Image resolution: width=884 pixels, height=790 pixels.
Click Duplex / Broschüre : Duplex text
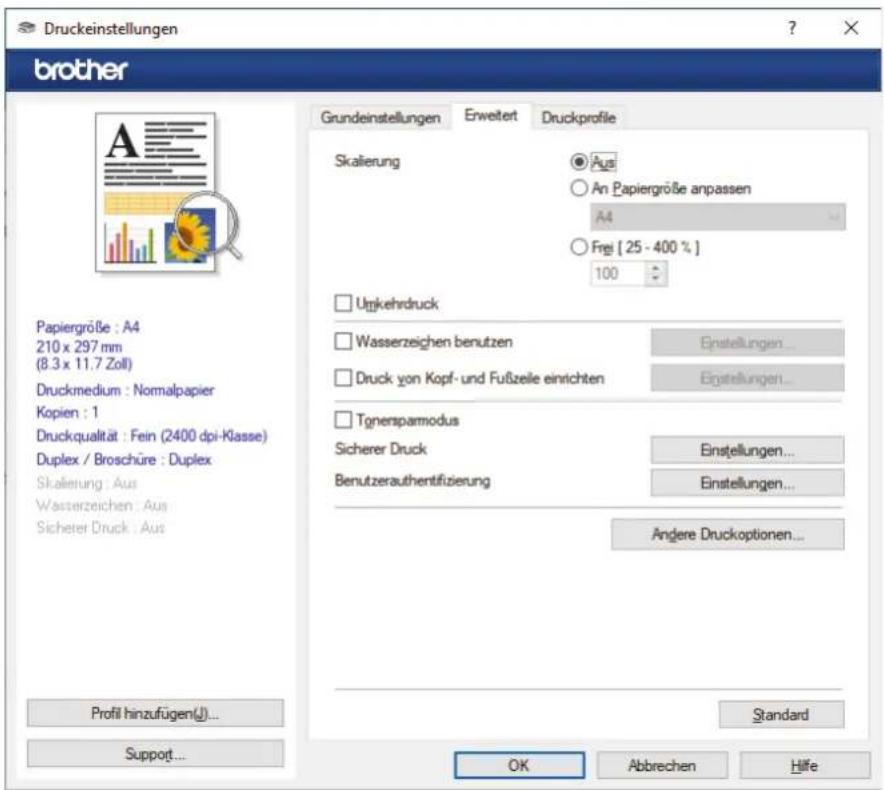123,460
